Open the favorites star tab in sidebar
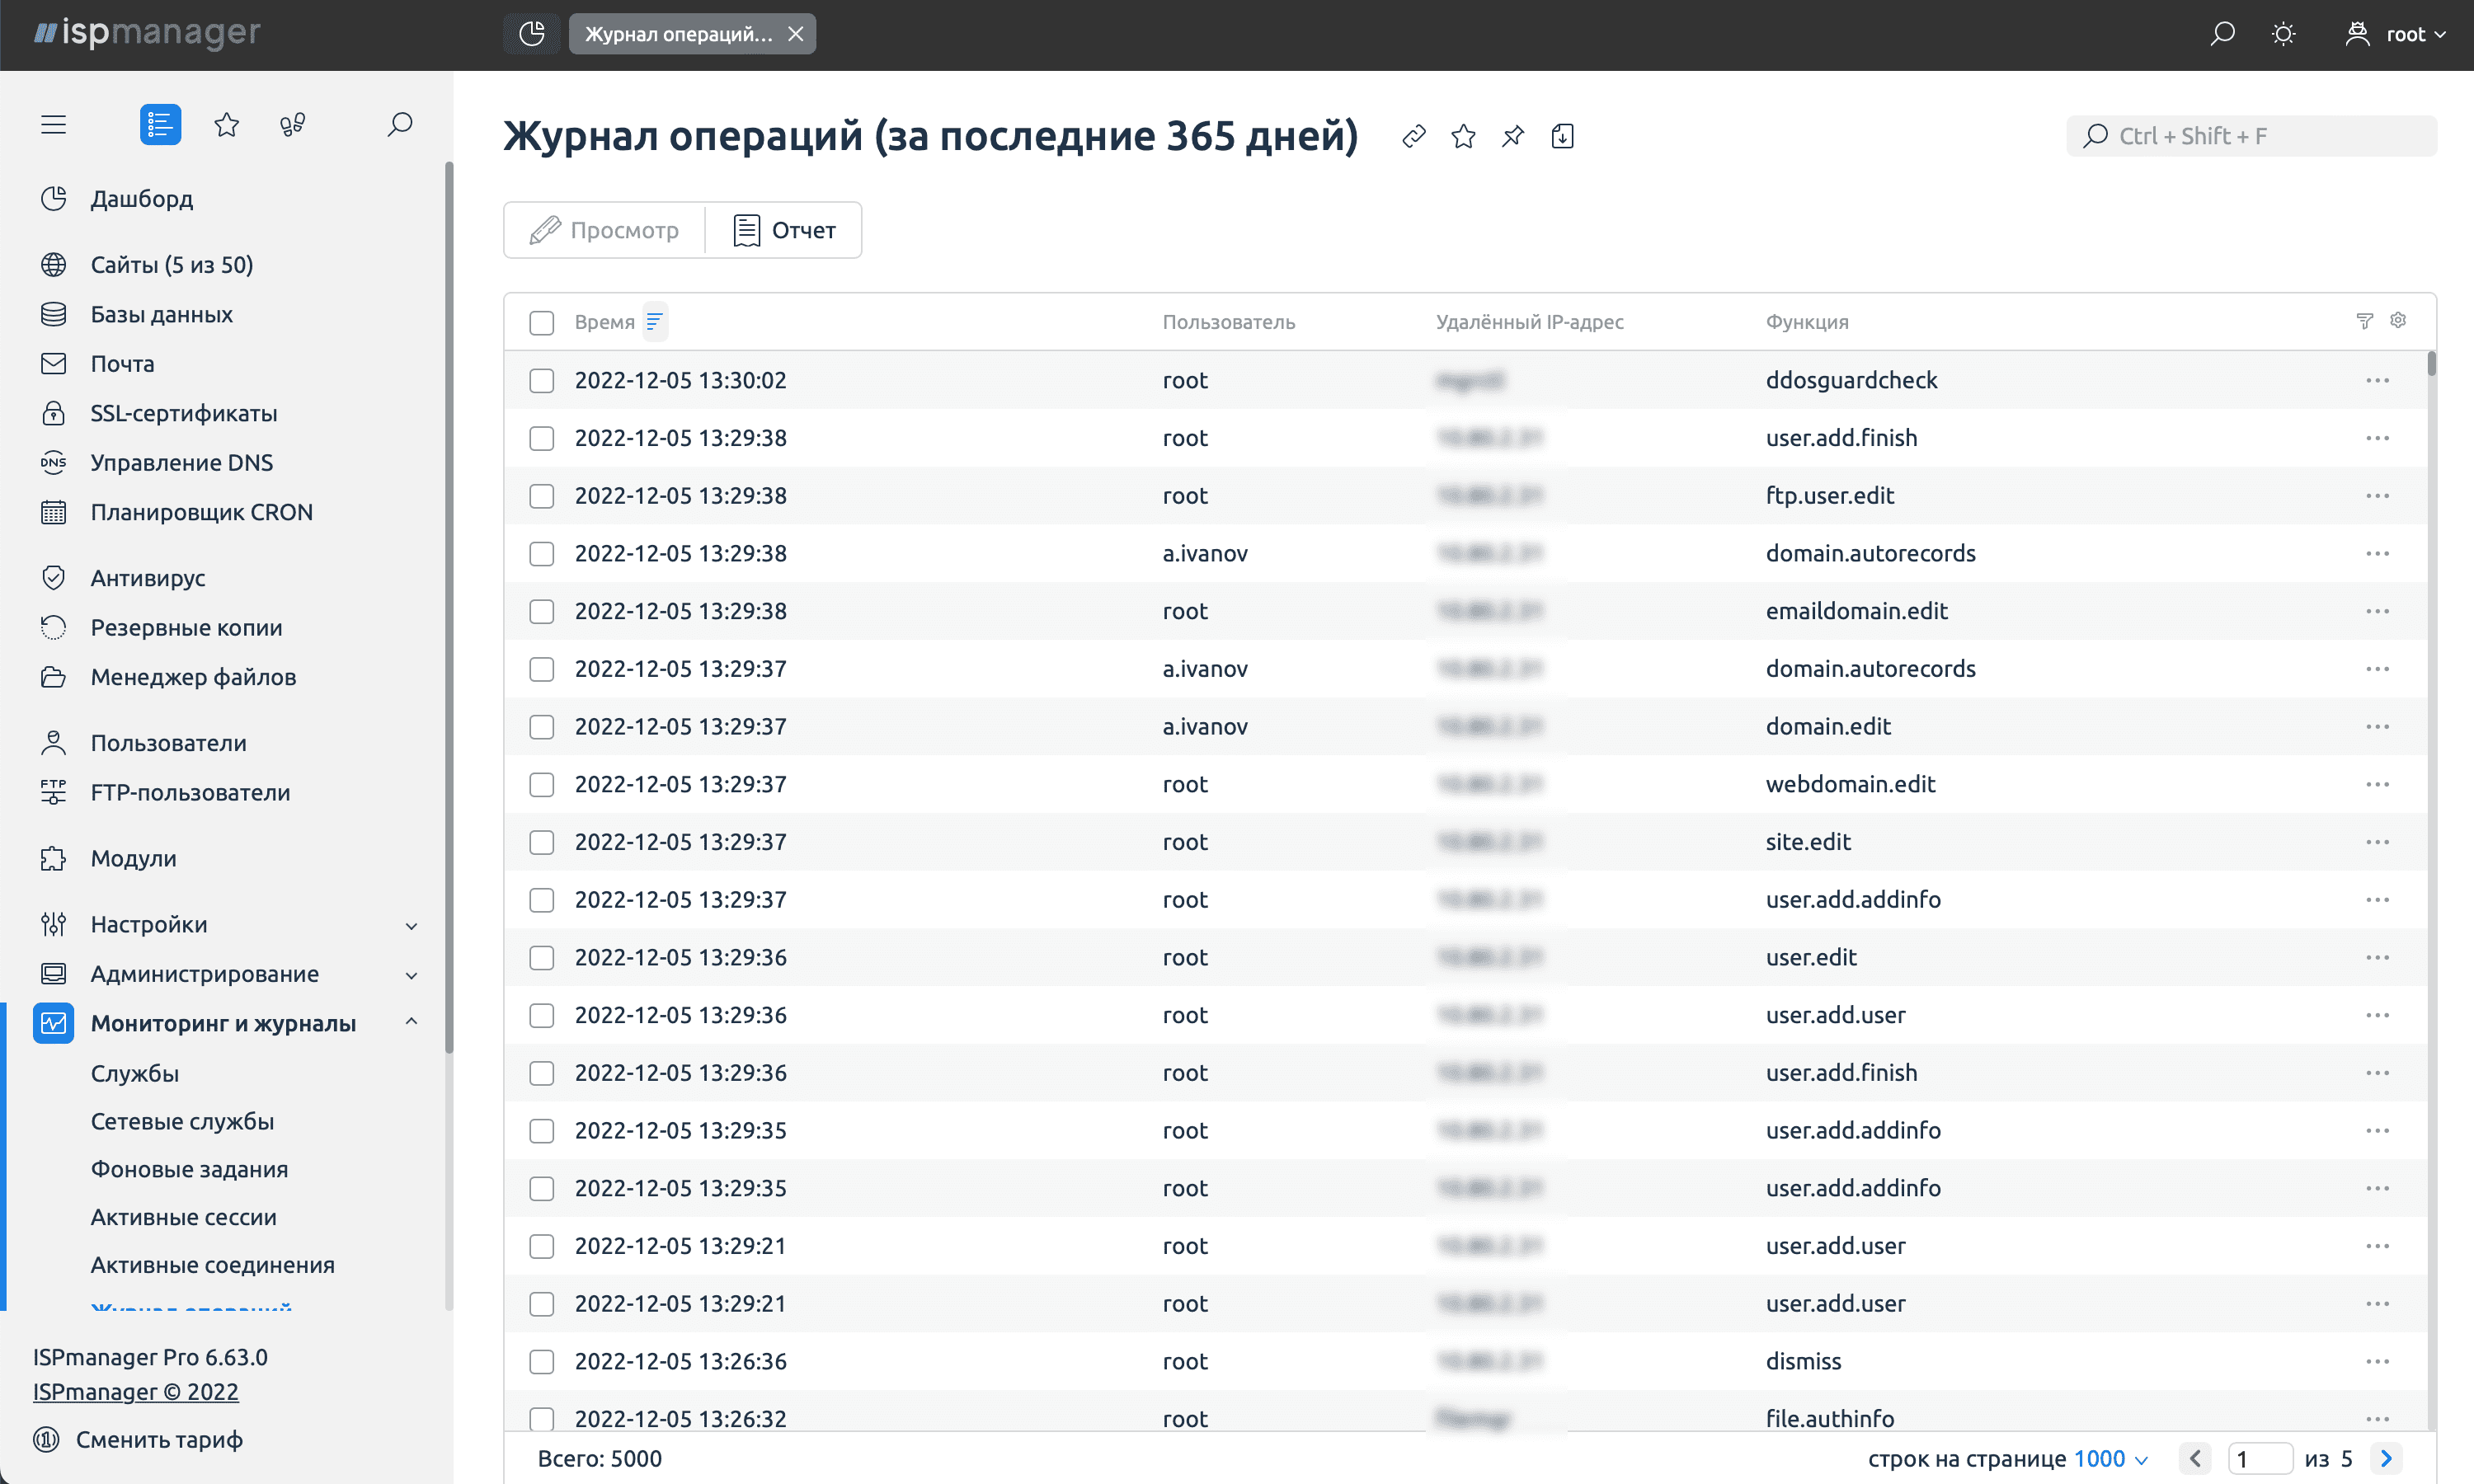Image resolution: width=2474 pixels, height=1484 pixels. [227, 124]
